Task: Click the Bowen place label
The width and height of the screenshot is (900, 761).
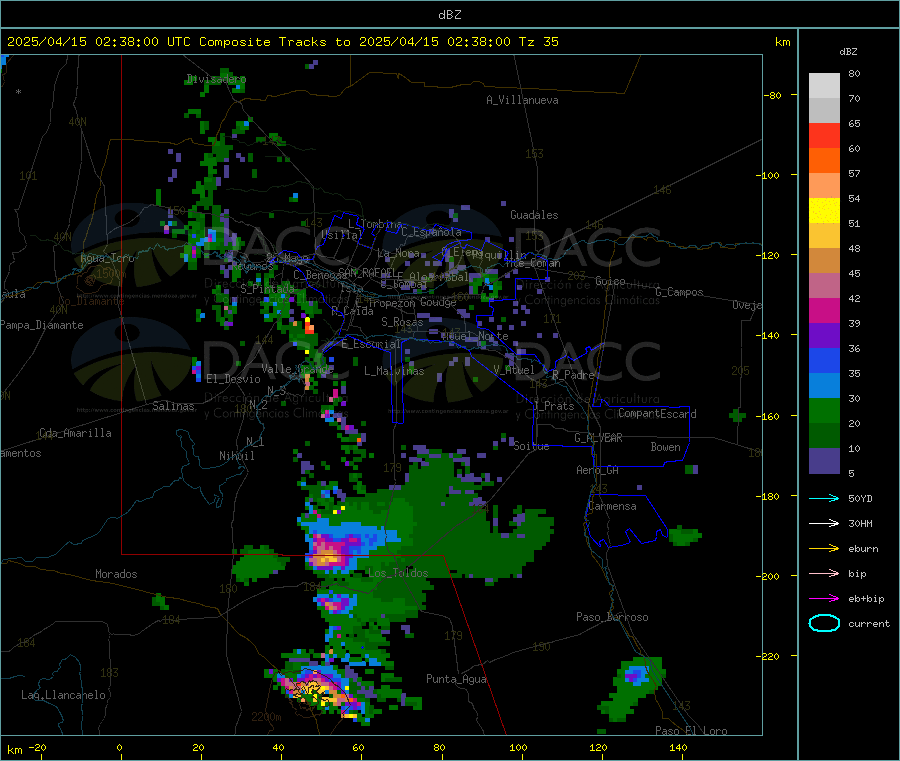Action: 665,447
